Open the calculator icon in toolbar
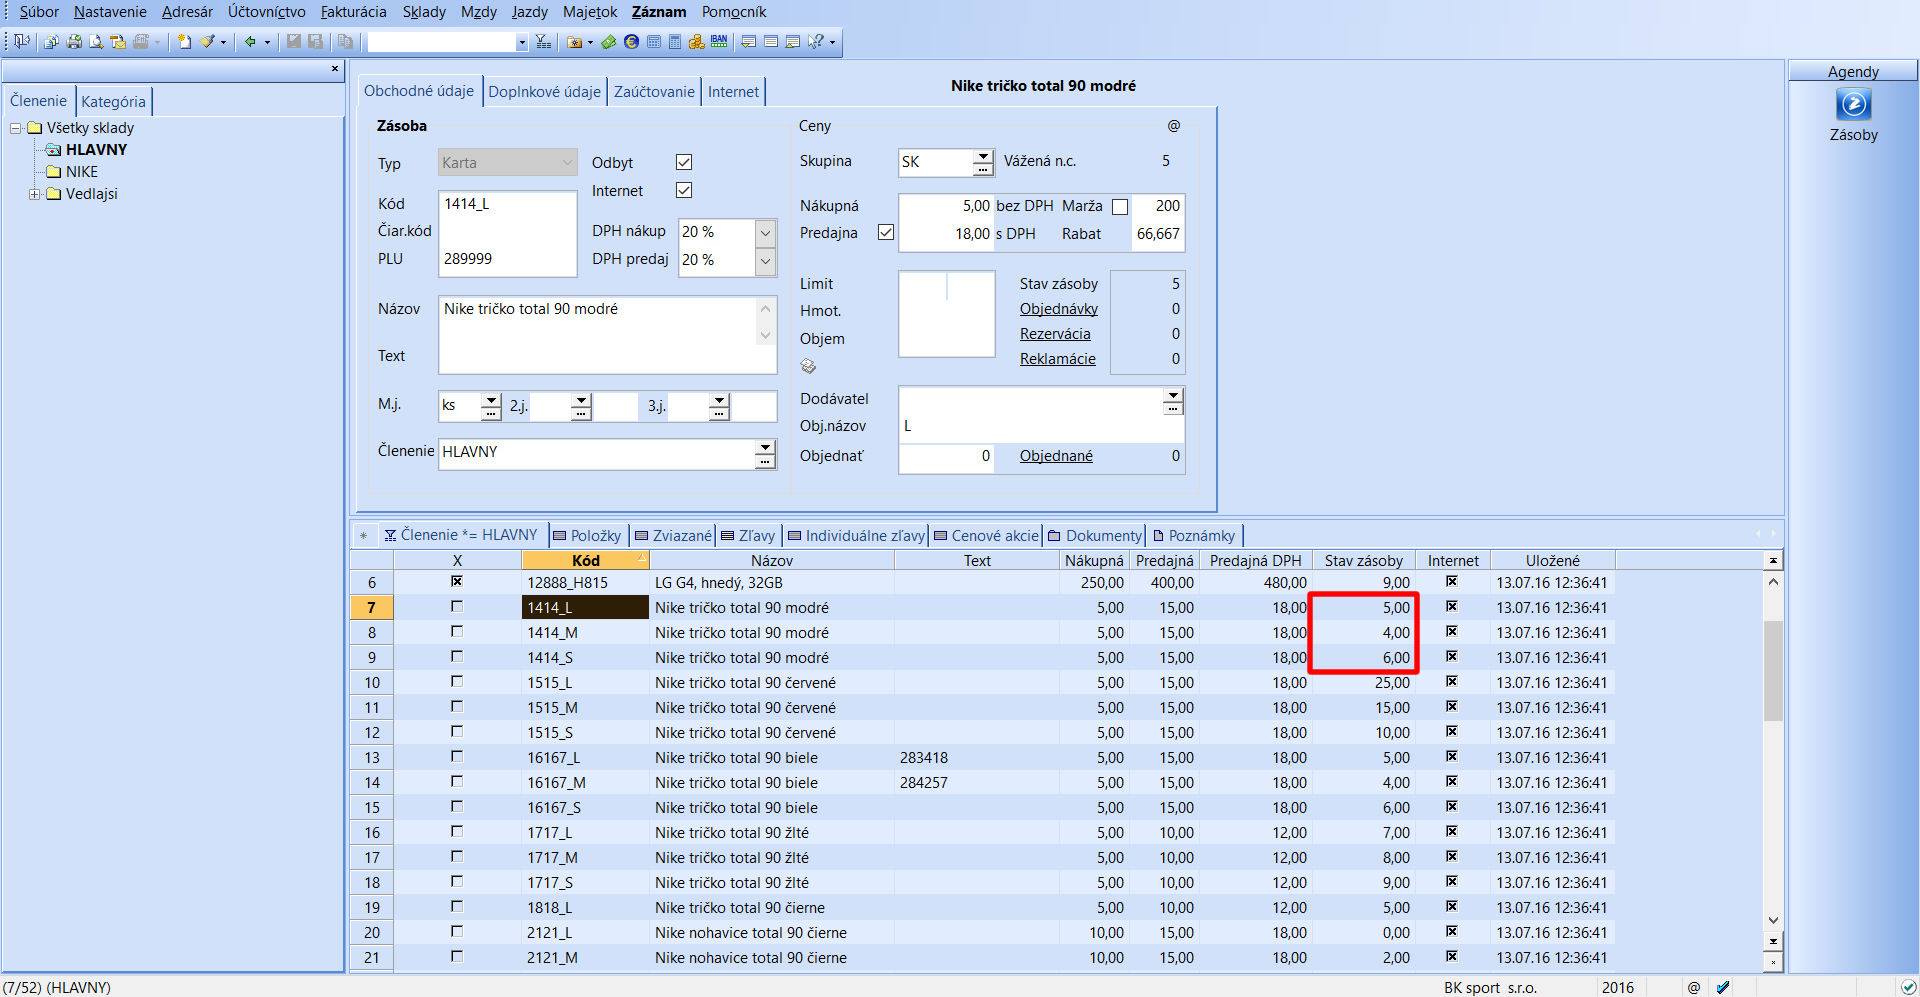This screenshot has height=997, width=1920. (x=675, y=42)
